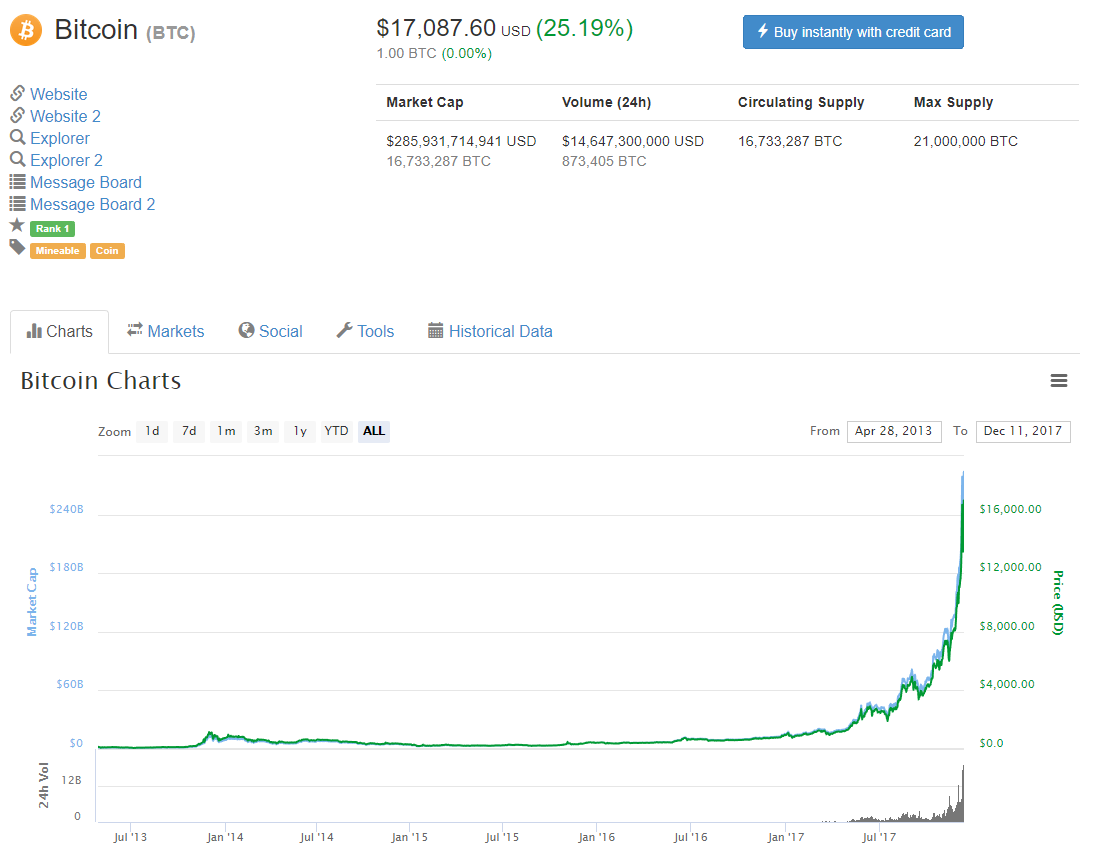
Task: Click the Coin orange tag
Action: tap(107, 251)
